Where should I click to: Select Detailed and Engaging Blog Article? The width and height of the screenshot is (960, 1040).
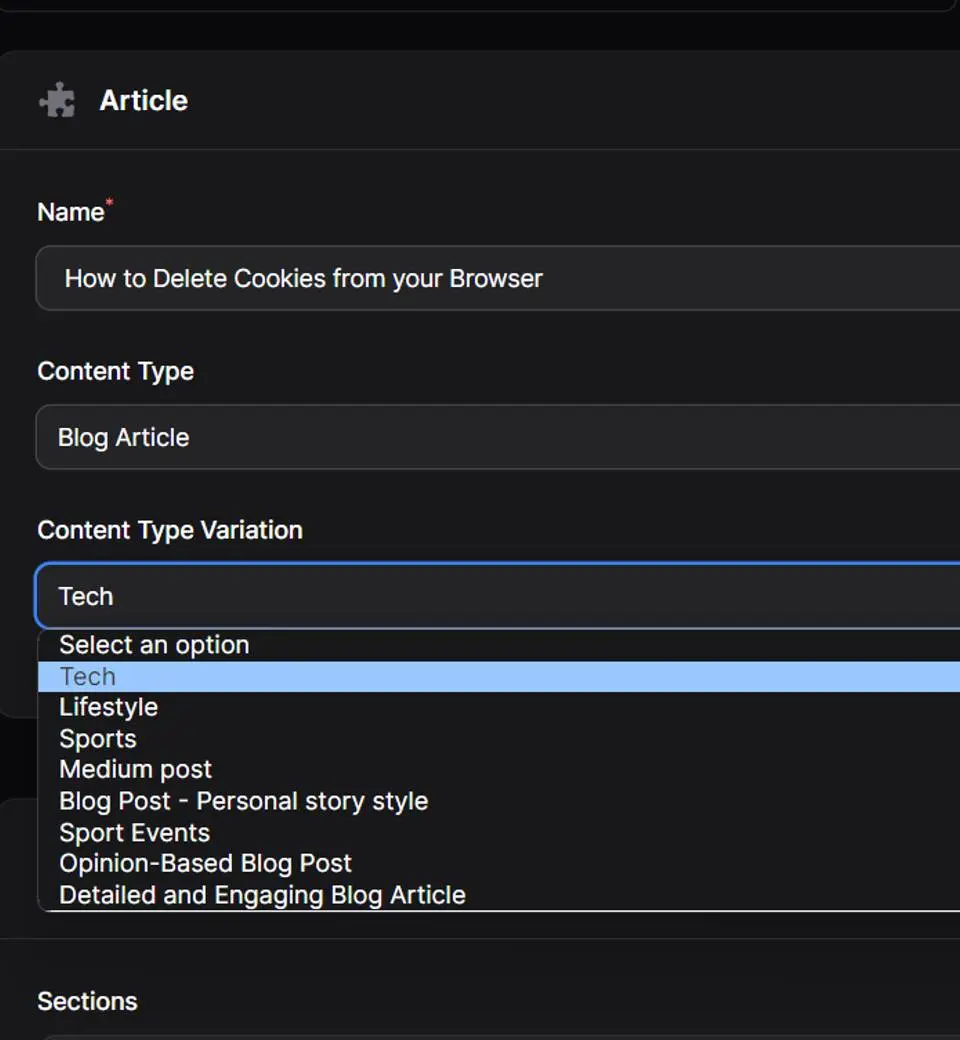coord(262,895)
